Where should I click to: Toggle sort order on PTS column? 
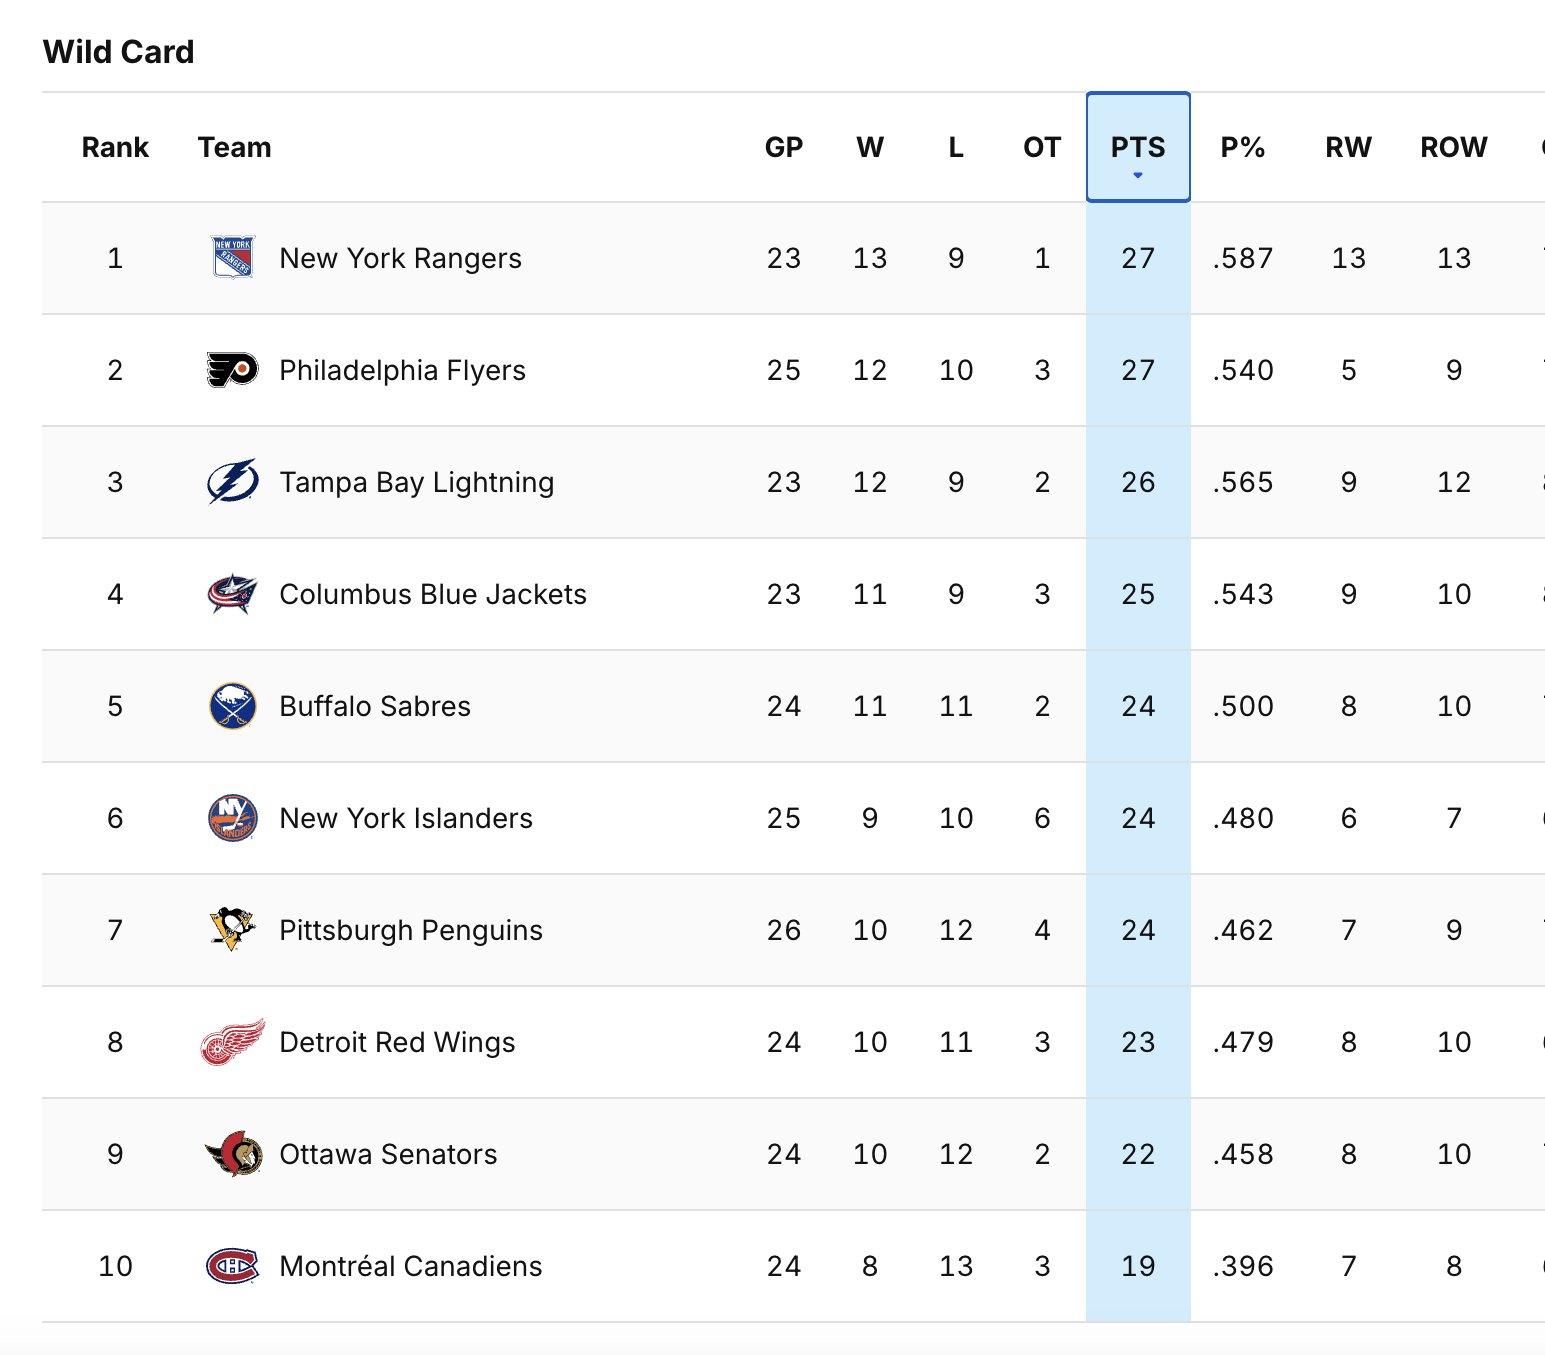click(x=1138, y=148)
